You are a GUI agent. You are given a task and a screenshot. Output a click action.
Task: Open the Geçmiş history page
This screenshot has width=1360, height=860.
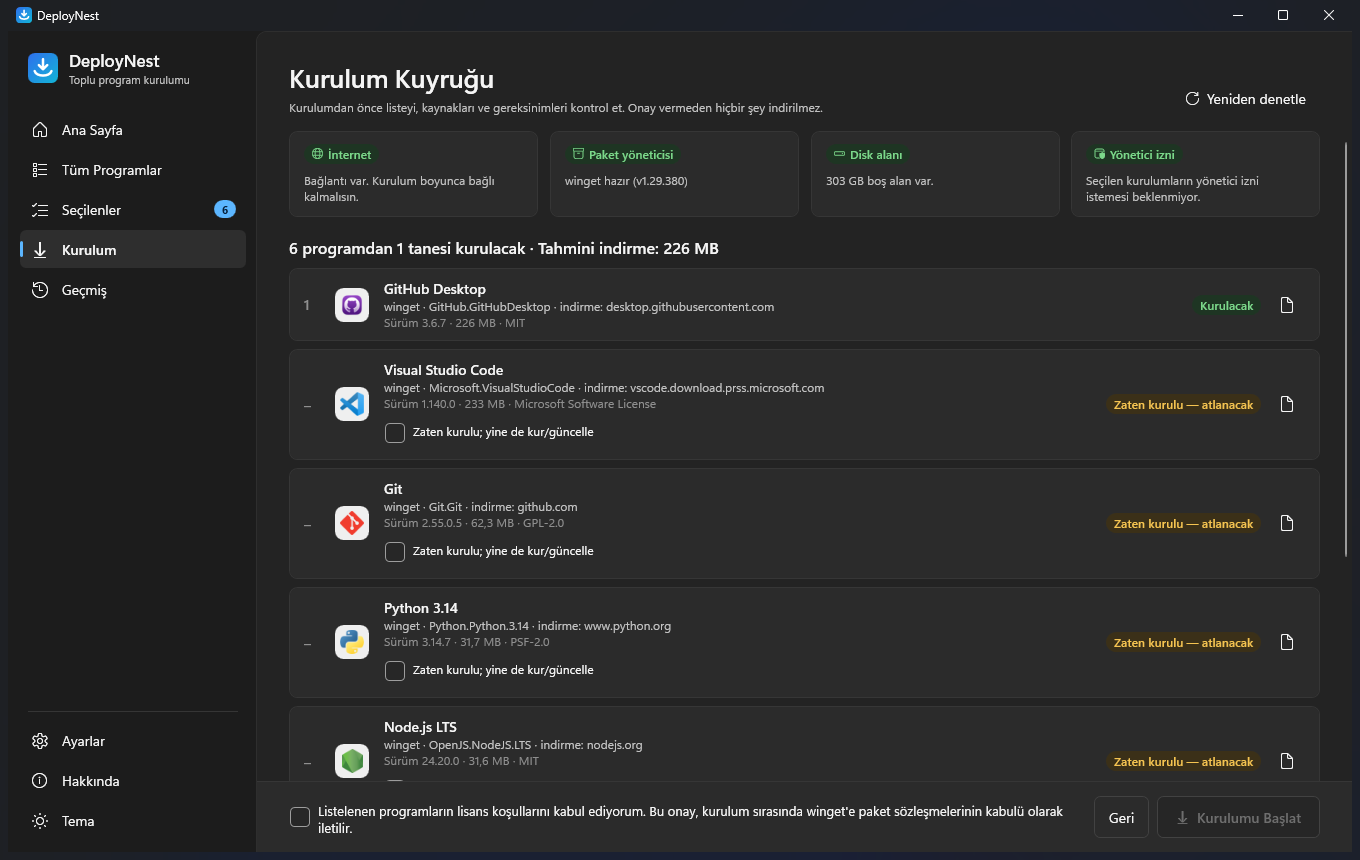point(133,290)
